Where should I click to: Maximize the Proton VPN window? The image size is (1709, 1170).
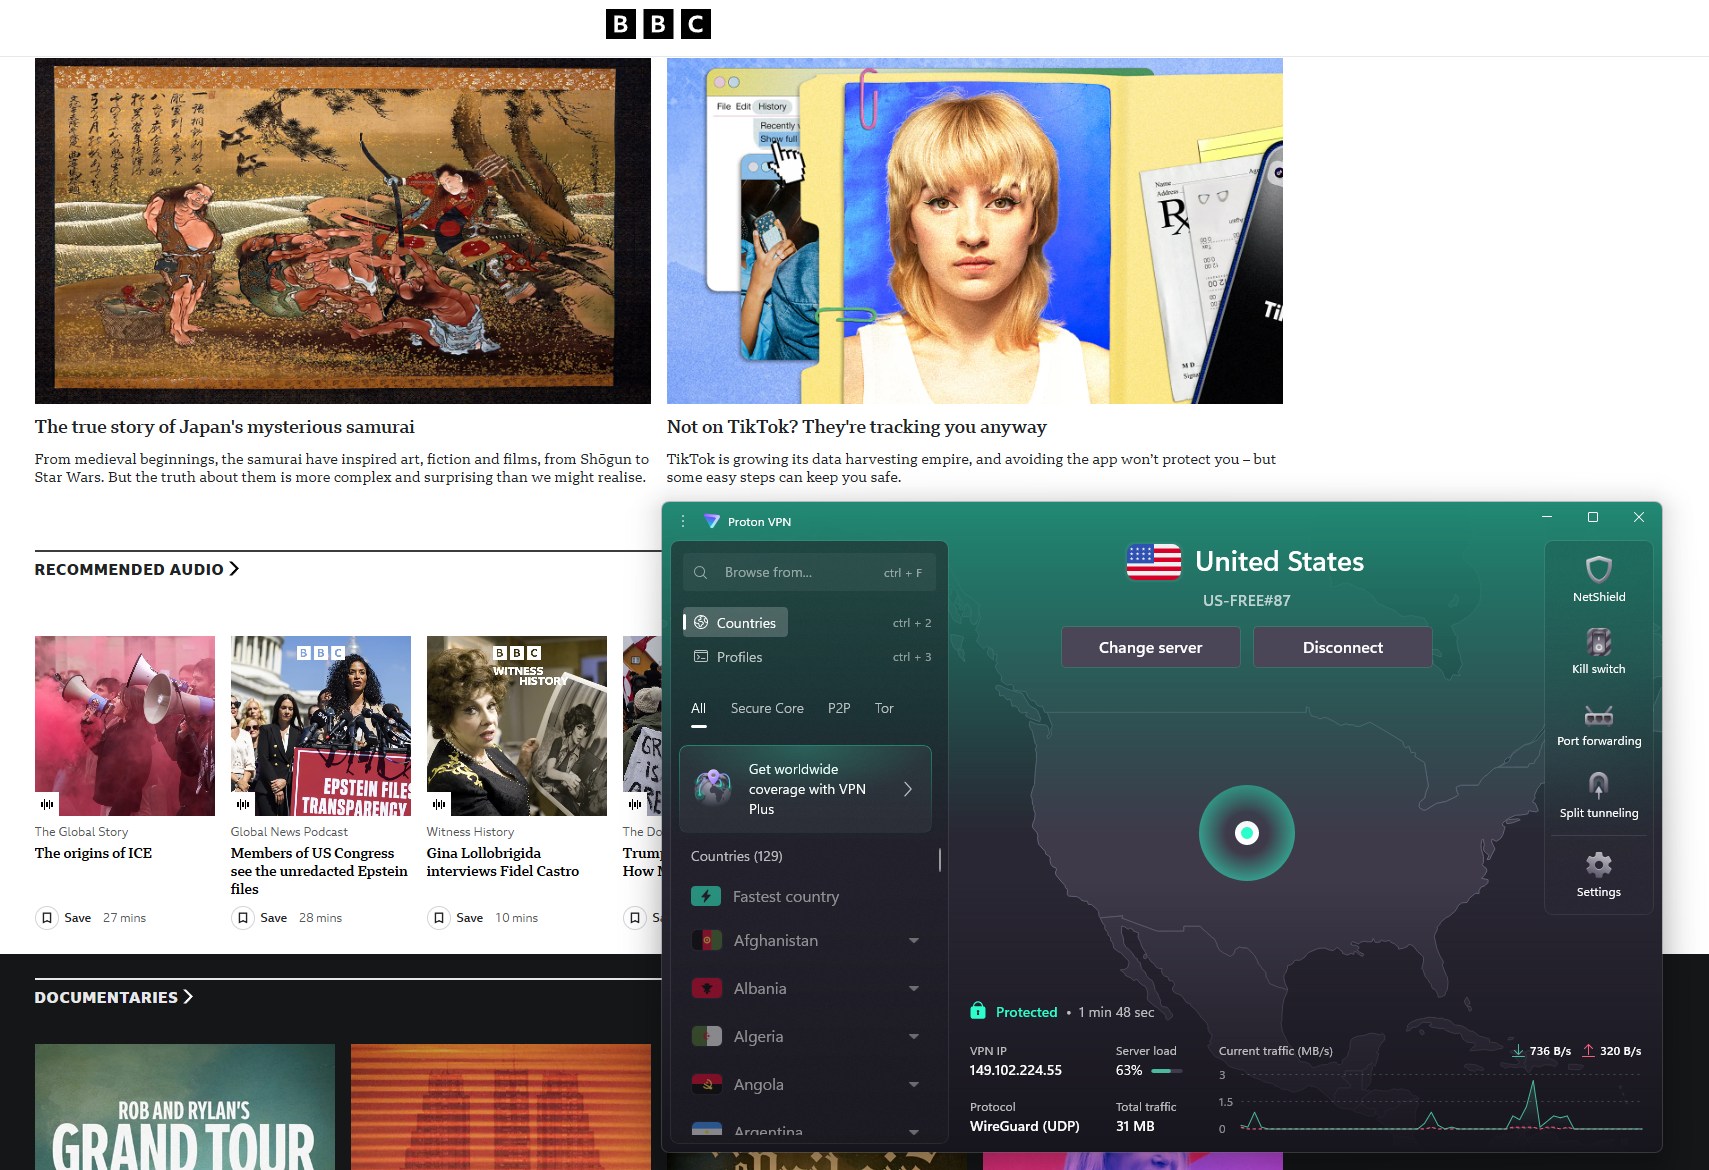click(x=1593, y=517)
